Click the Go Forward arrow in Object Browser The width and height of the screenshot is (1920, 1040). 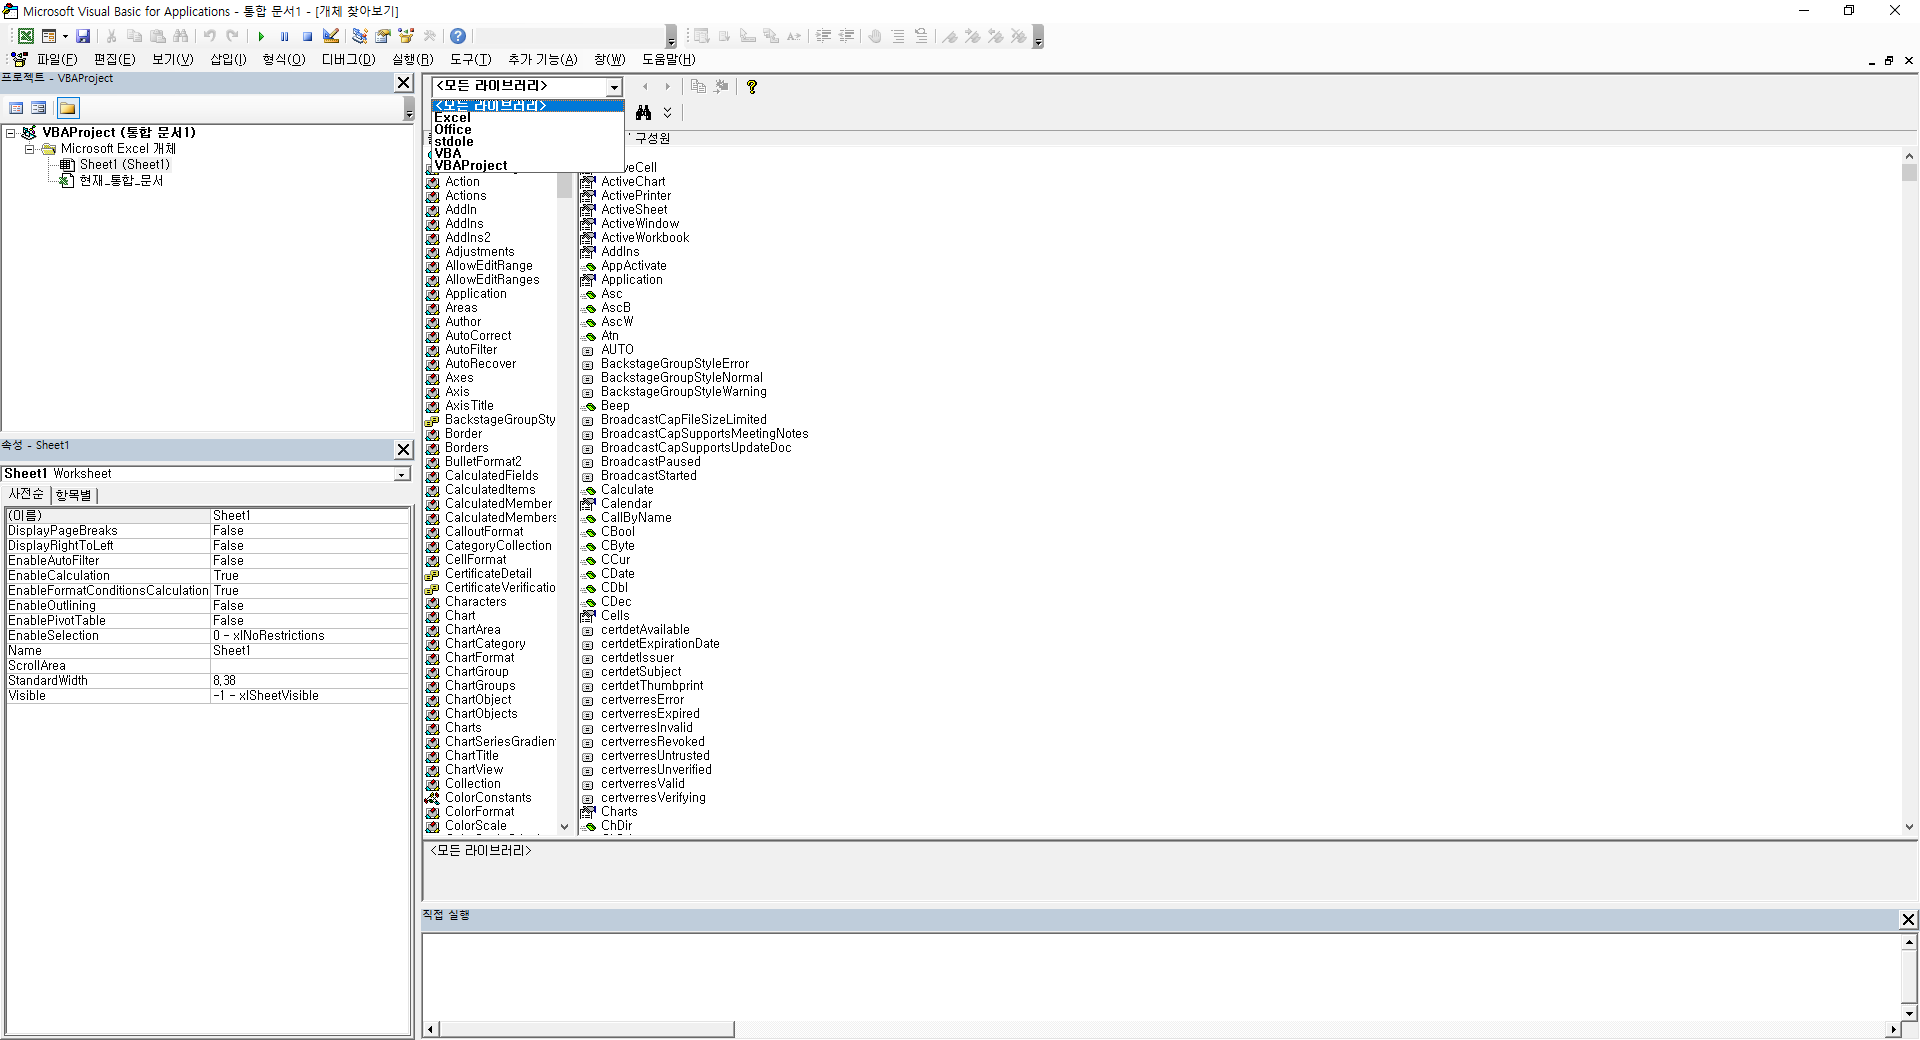[x=668, y=87]
